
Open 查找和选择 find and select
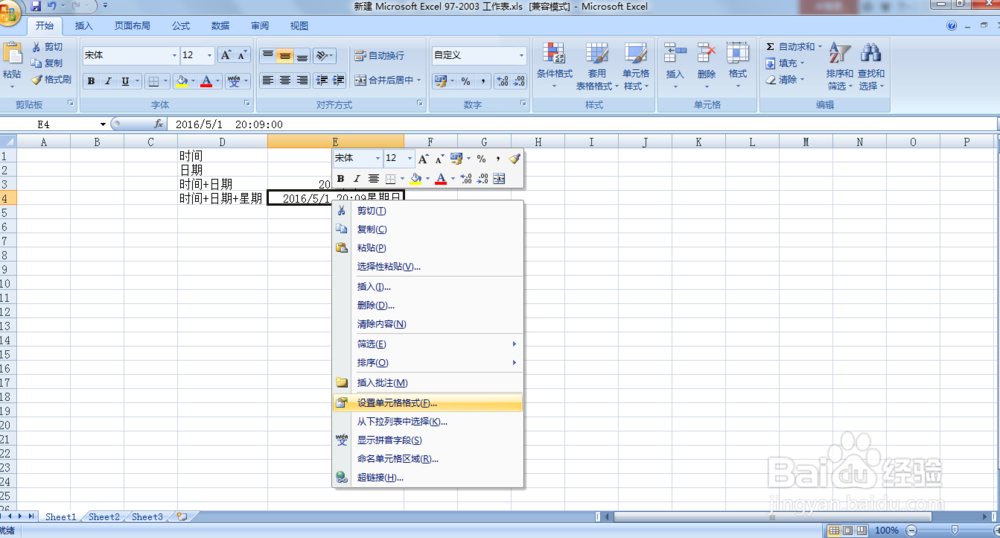pos(871,66)
